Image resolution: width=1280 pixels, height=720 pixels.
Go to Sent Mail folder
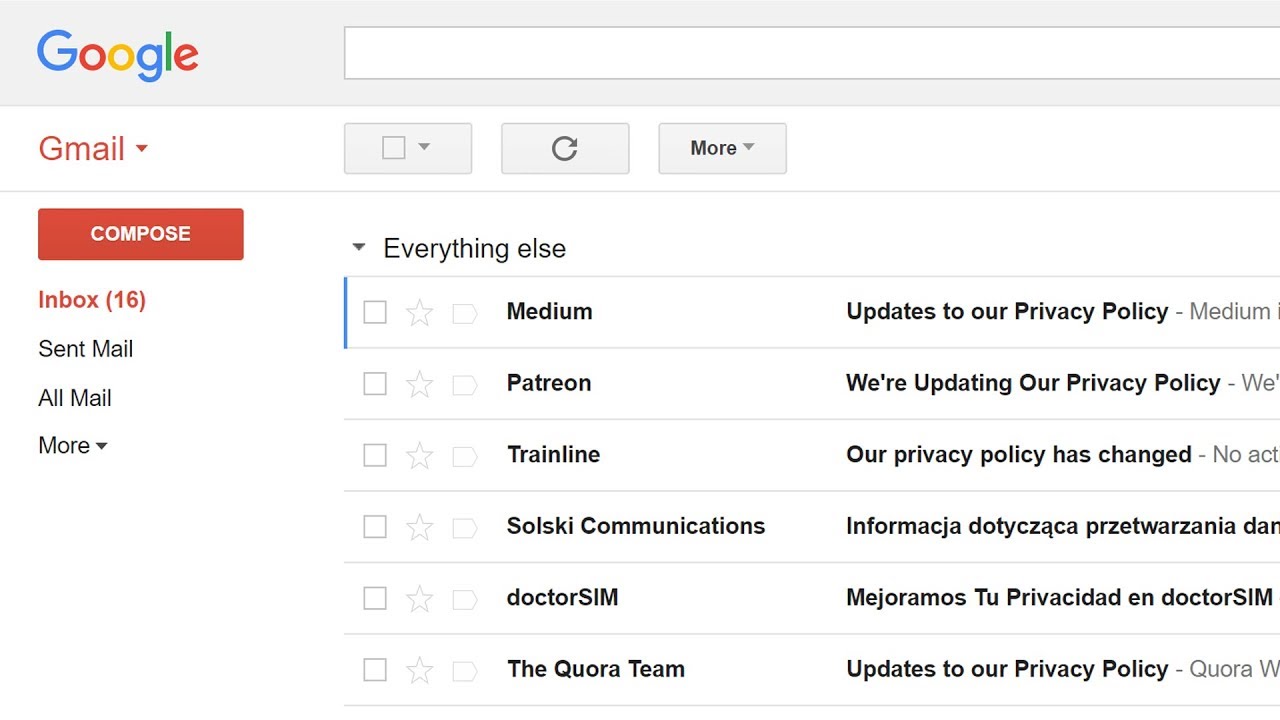tap(85, 349)
